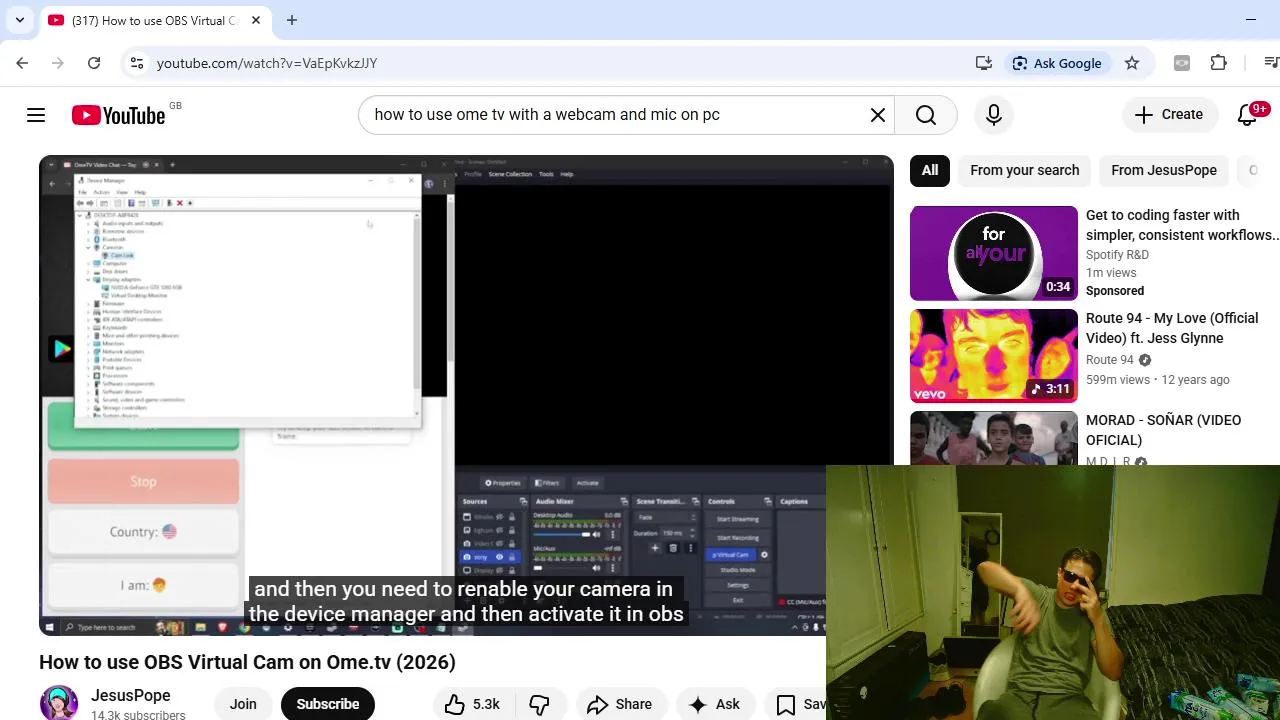Click the Spotify R&D channel name

click(x=1117, y=255)
